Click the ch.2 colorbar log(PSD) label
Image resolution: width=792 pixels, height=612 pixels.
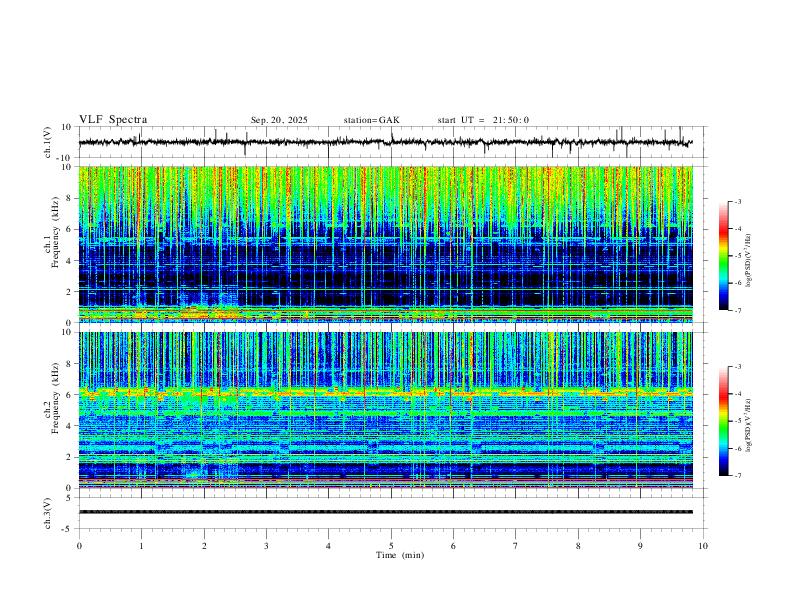tap(749, 425)
